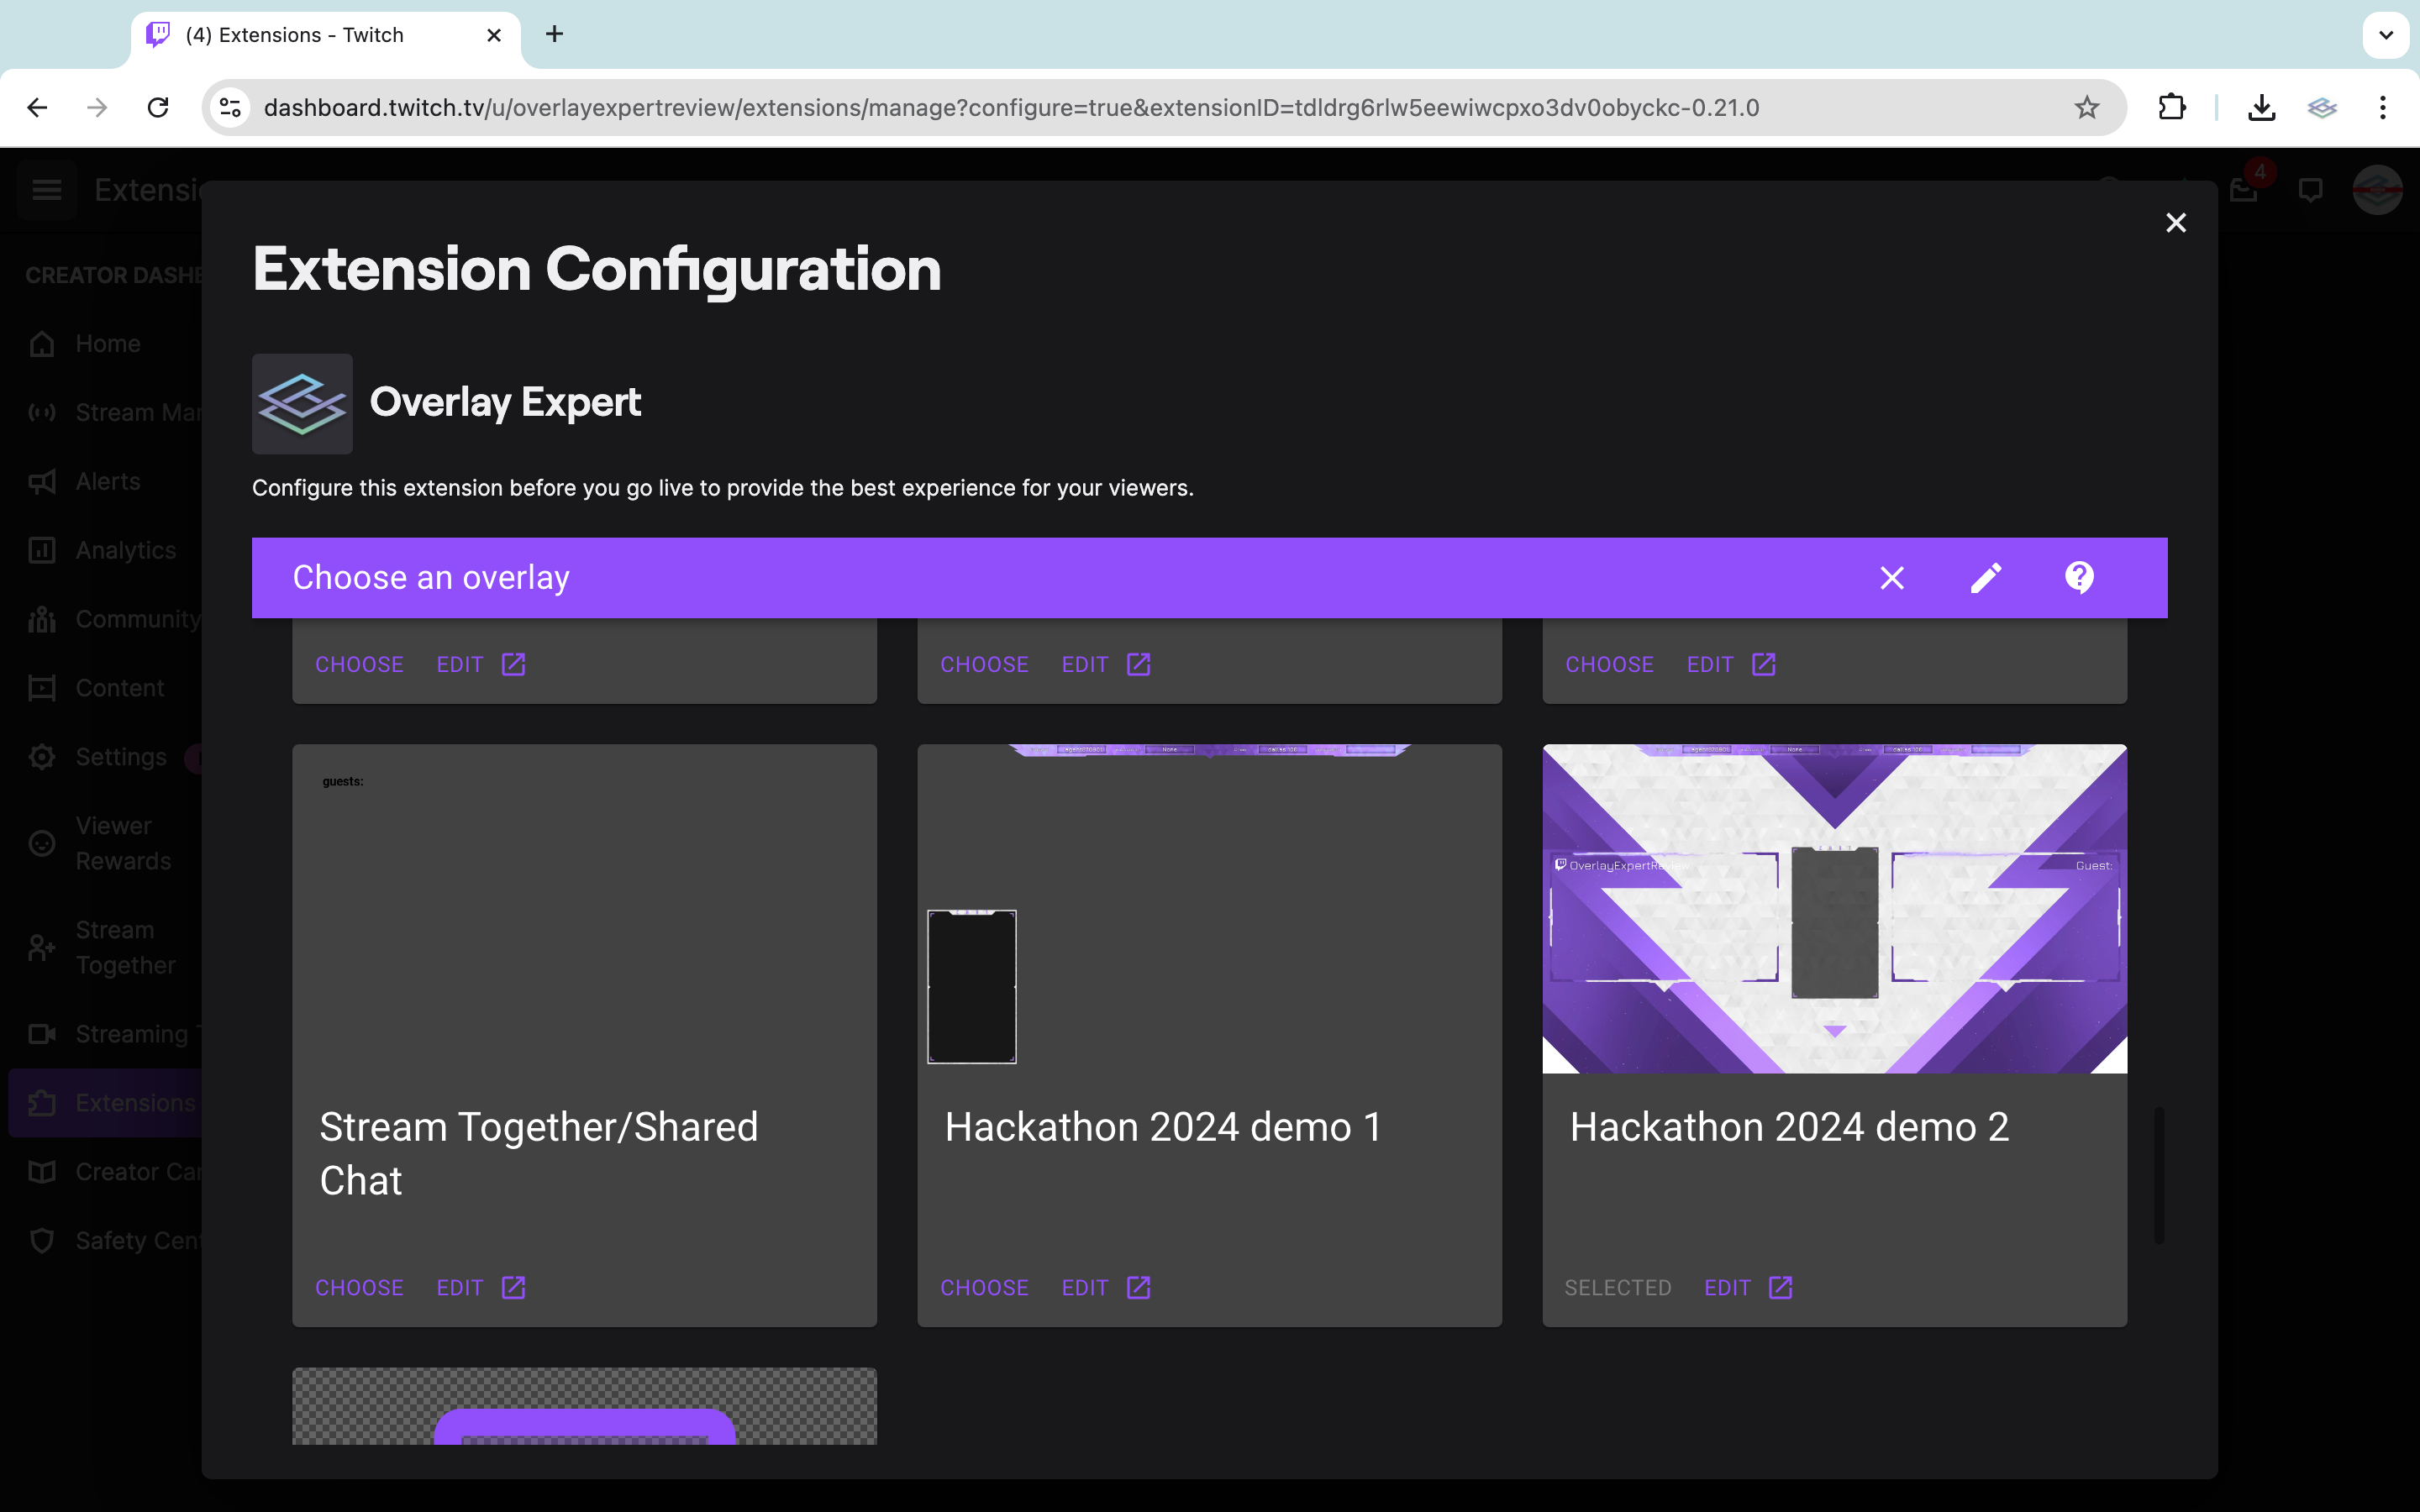Open the help question mark icon
Screen dimensions: 2420x1512
pyautogui.click(x=2079, y=577)
